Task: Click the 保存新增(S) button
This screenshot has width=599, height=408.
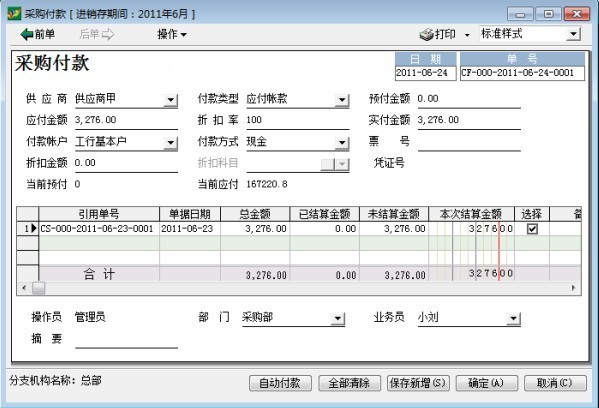Action: click(x=418, y=383)
